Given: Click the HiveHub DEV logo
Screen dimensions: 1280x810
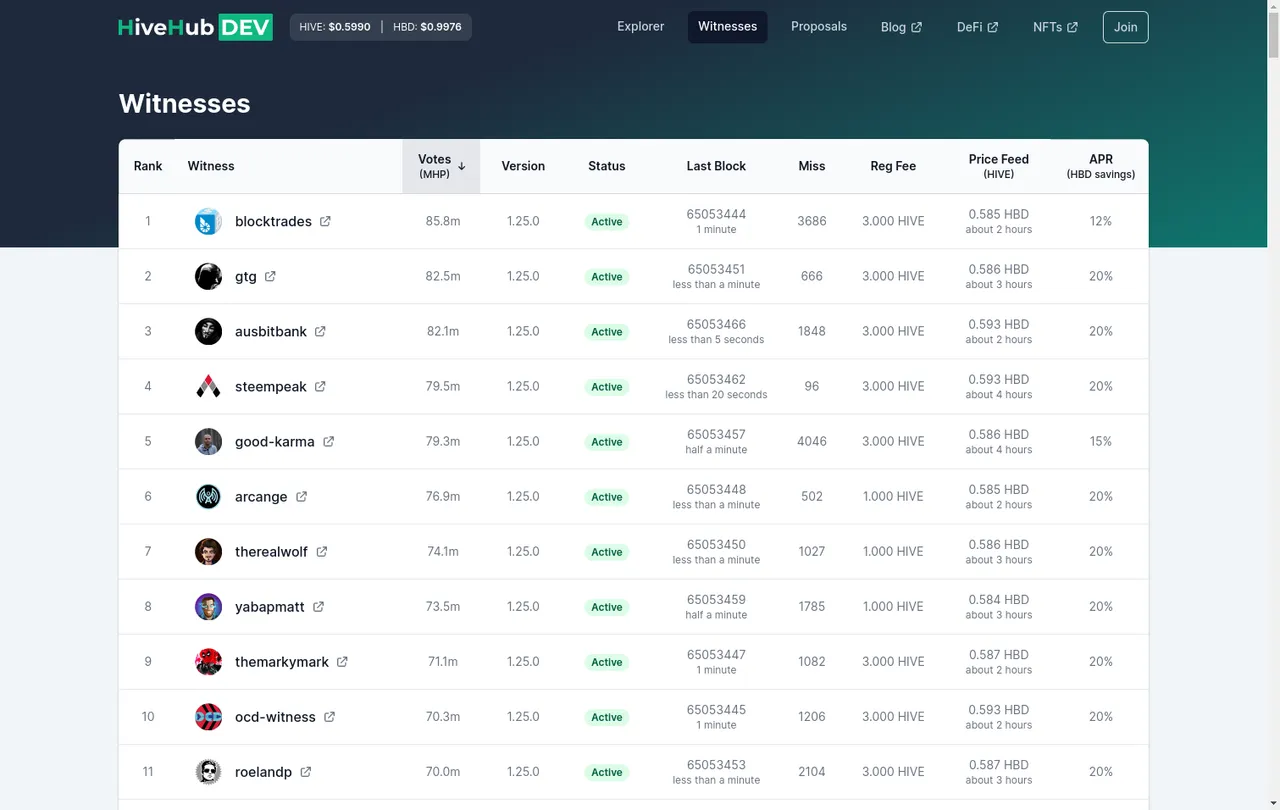Looking at the screenshot, I should click(x=195, y=27).
